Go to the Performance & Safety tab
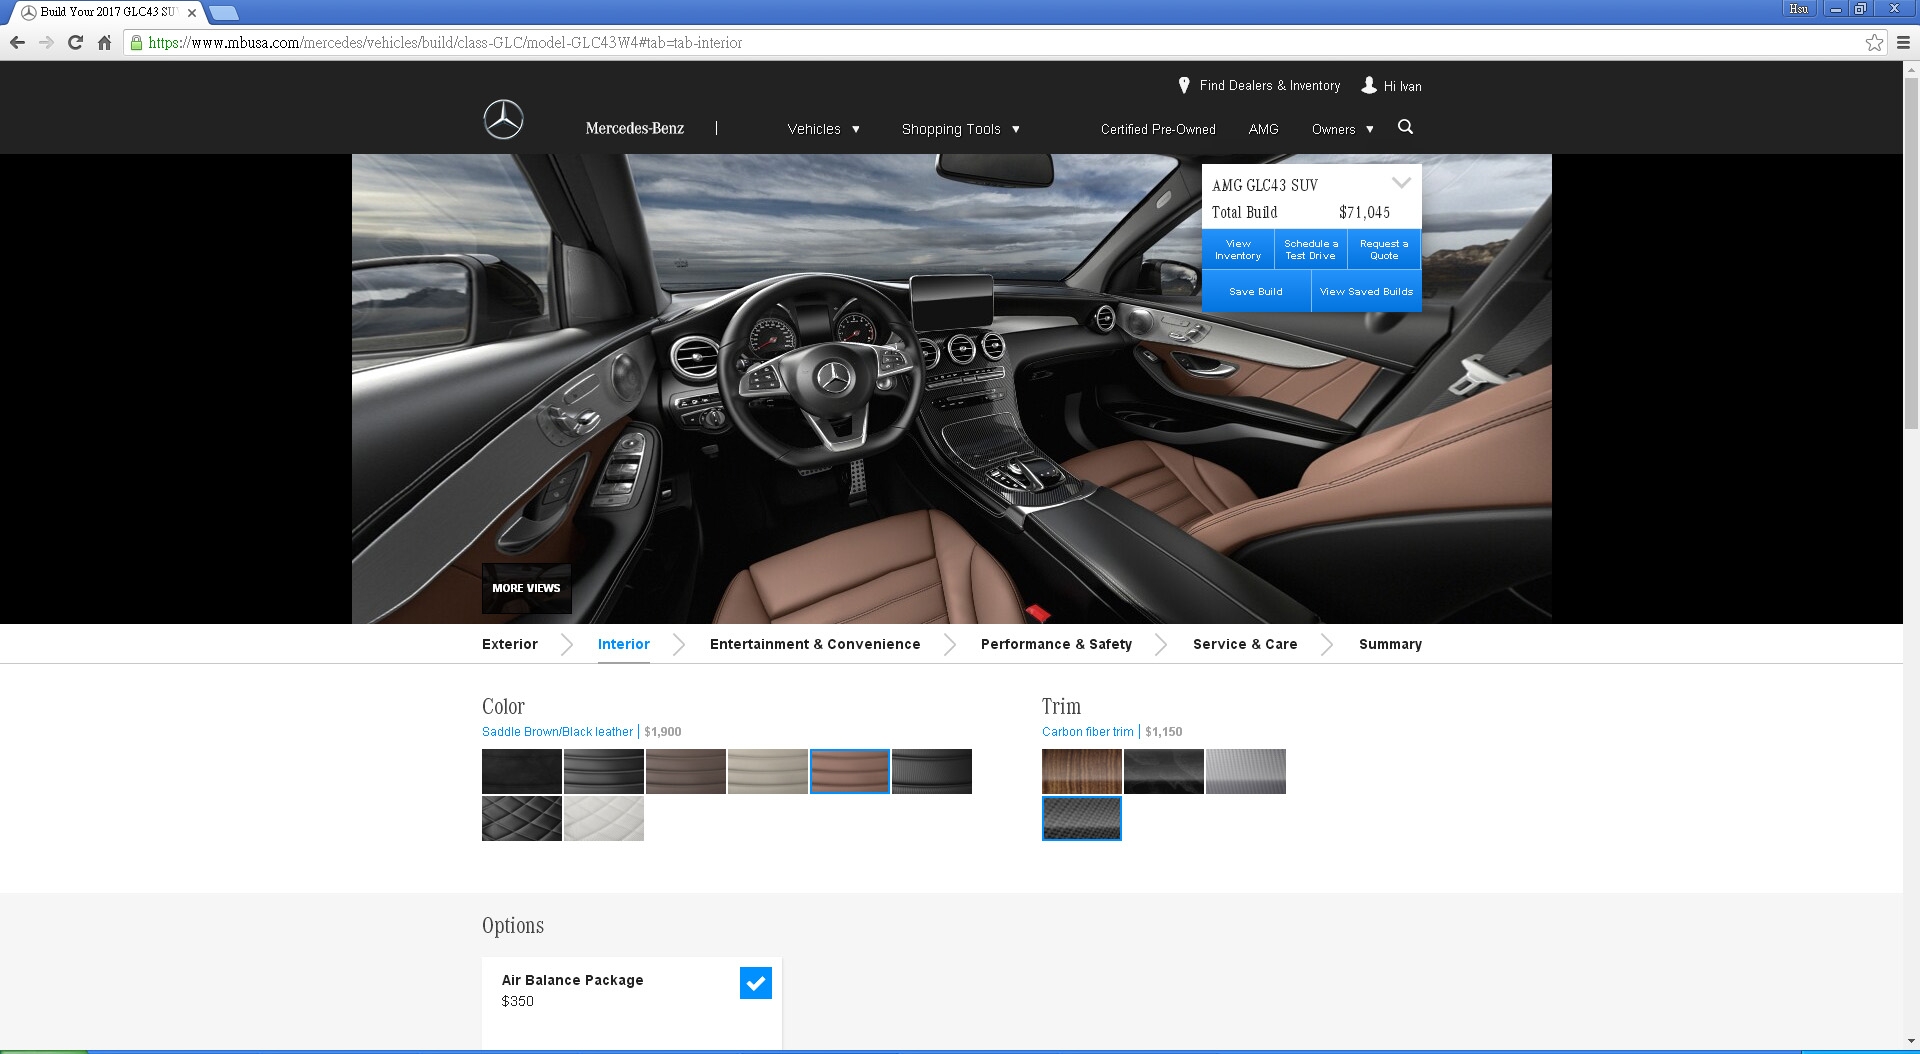The width and height of the screenshot is (1920, 1054). click(1056, 644)
